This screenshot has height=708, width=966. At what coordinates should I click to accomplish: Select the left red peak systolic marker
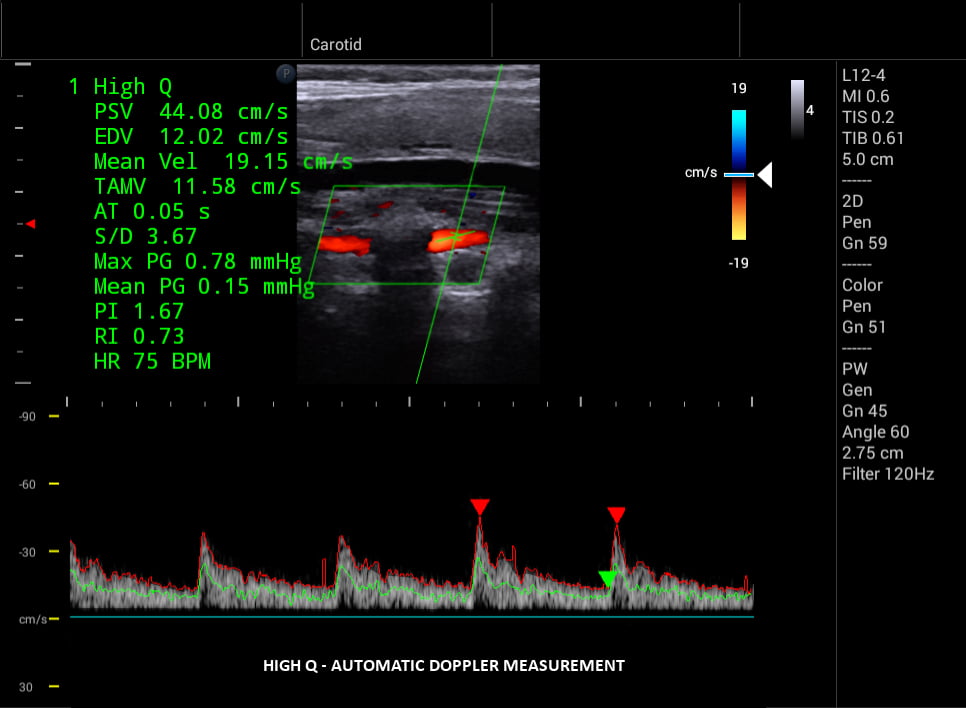tap(480, 508)
